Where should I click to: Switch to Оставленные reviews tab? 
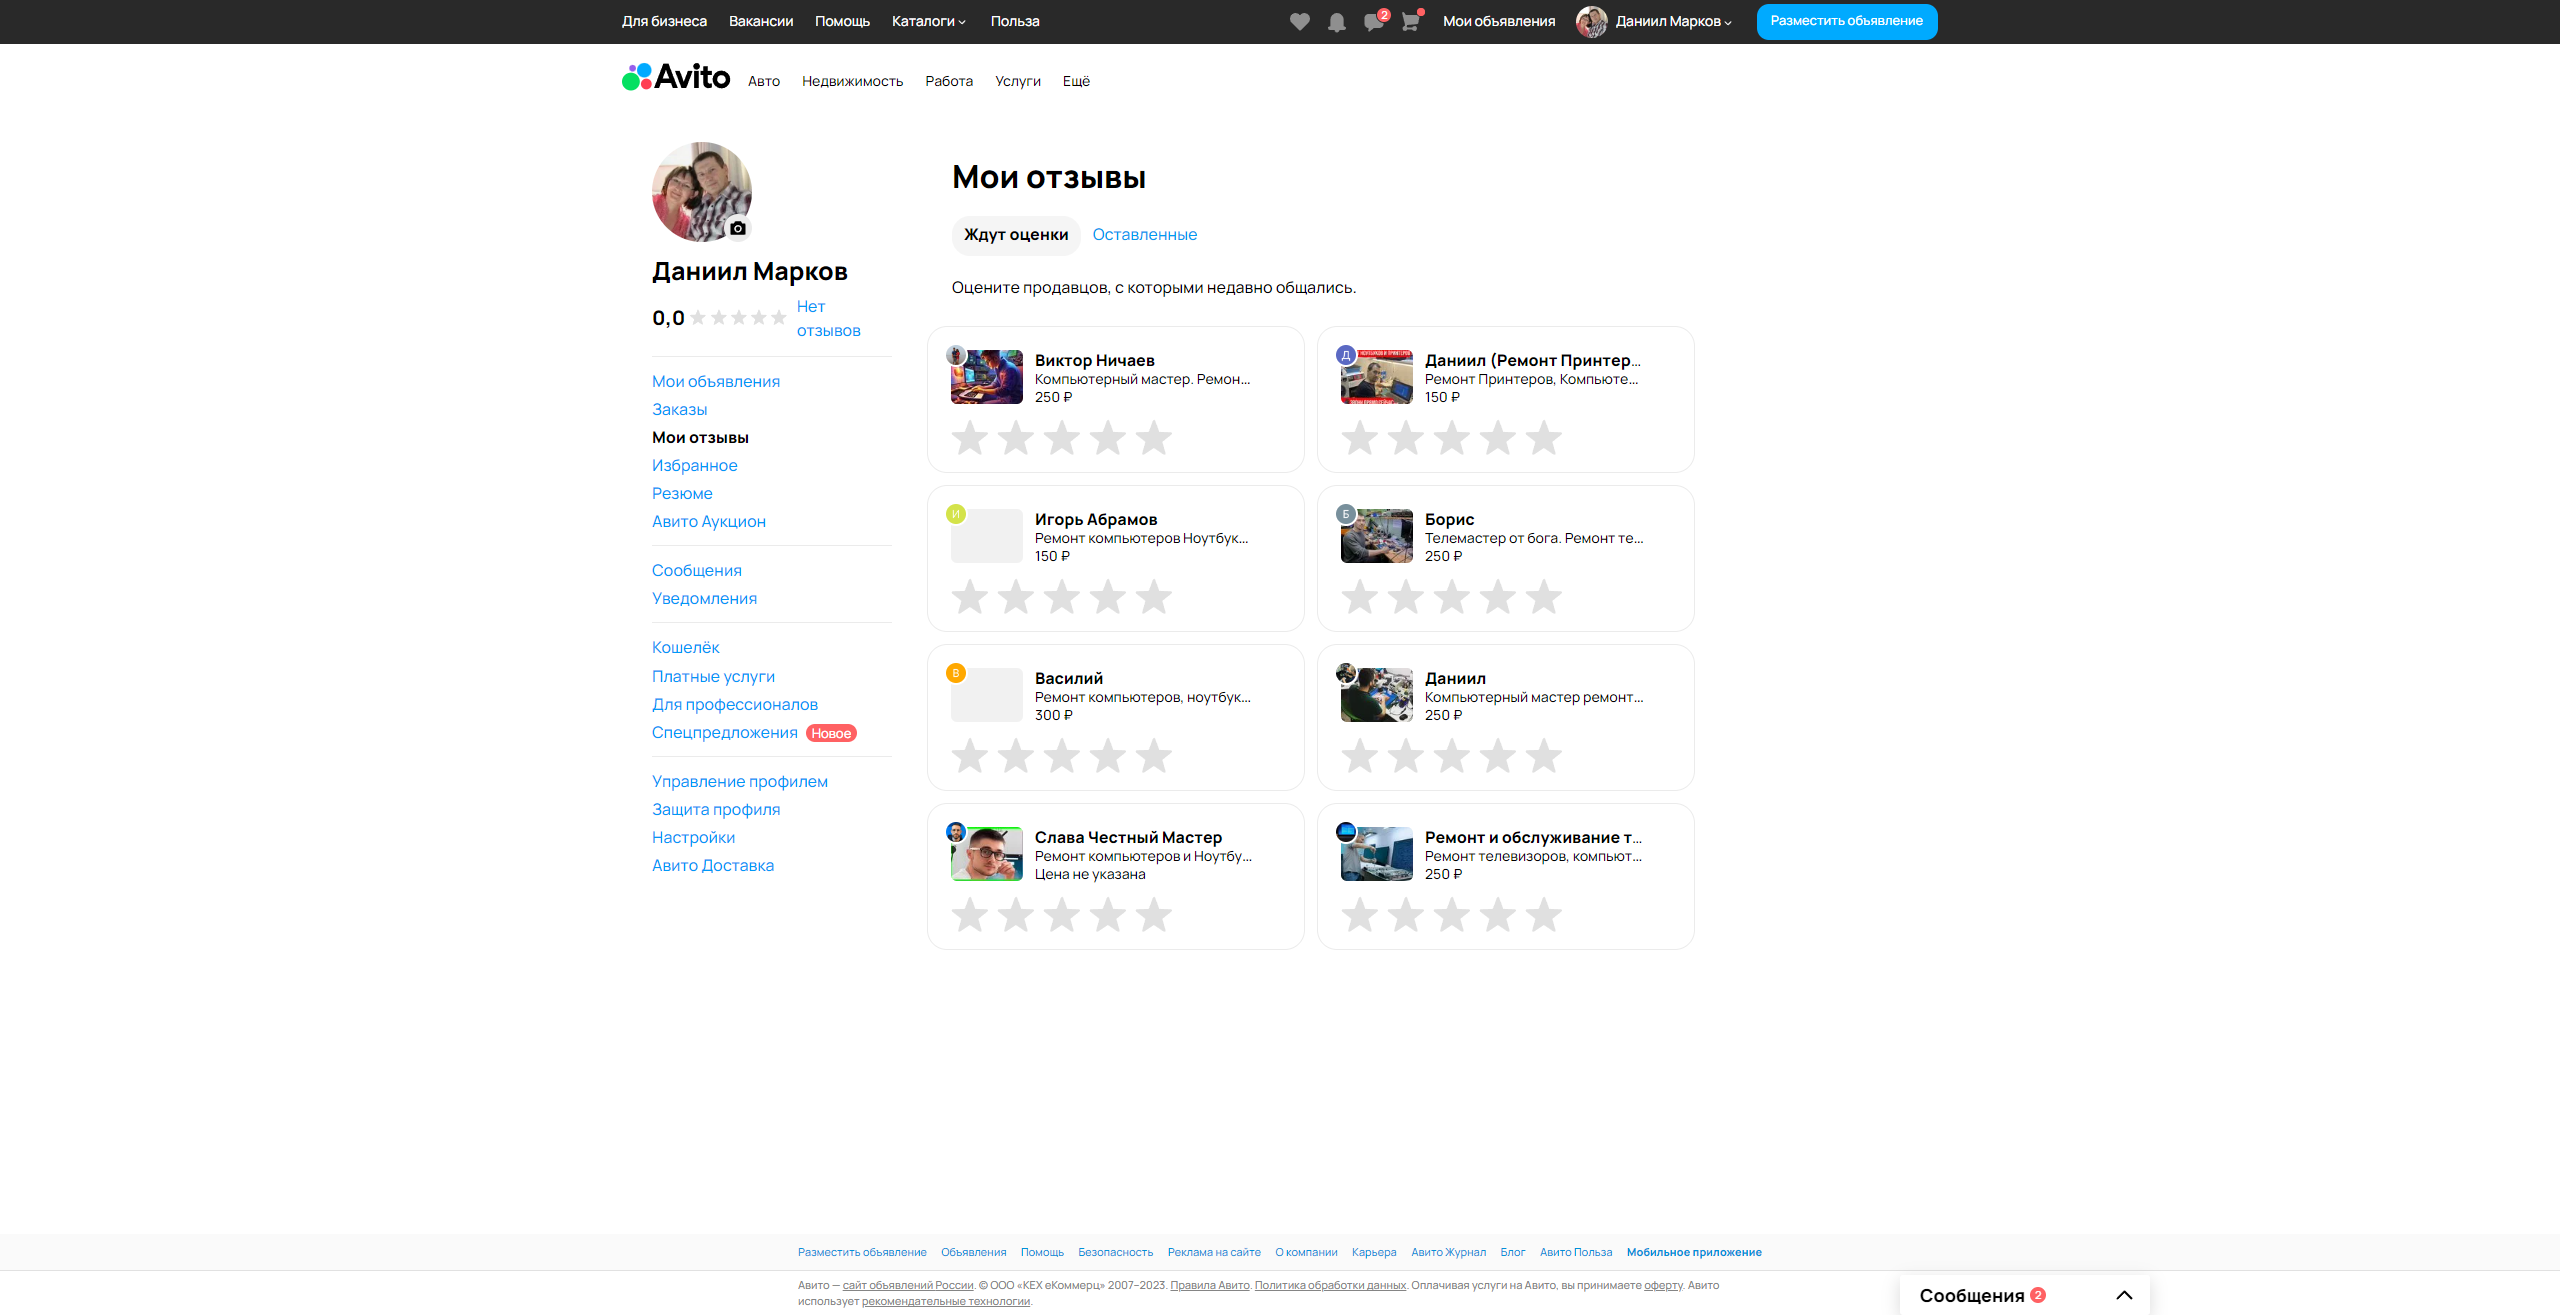point(1144,234)
